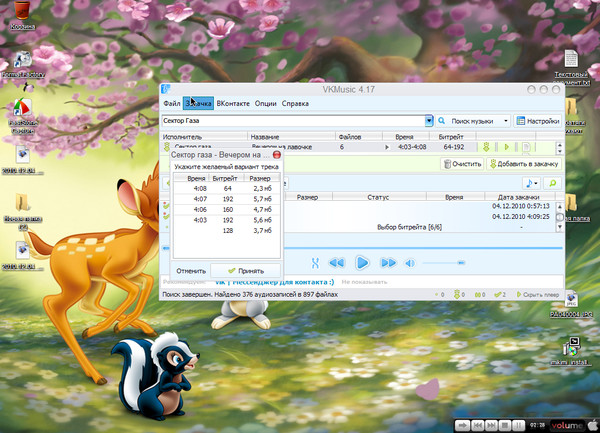Viewport: 600px width, 433px height.
Task: Click Не показывать link
Action: (x=364, y=282)
